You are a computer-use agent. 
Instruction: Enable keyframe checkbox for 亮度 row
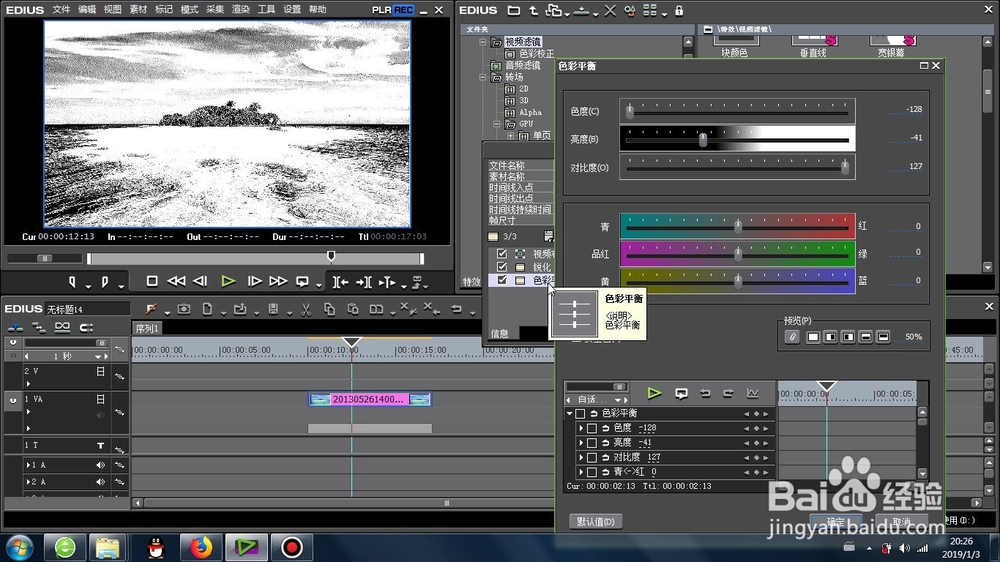tap(592, 443)
